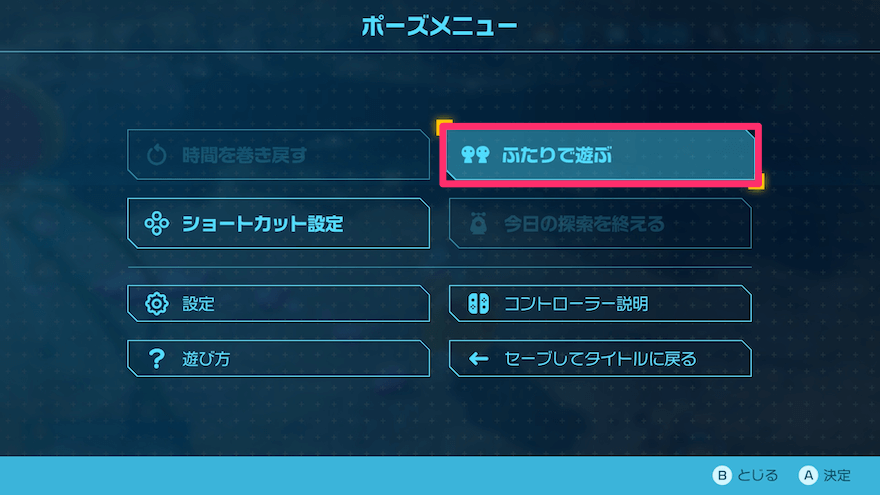Viewport: 880px width, 495px height.
Task: Open コントローラー説明 option
Action: (x=600, y=303)
